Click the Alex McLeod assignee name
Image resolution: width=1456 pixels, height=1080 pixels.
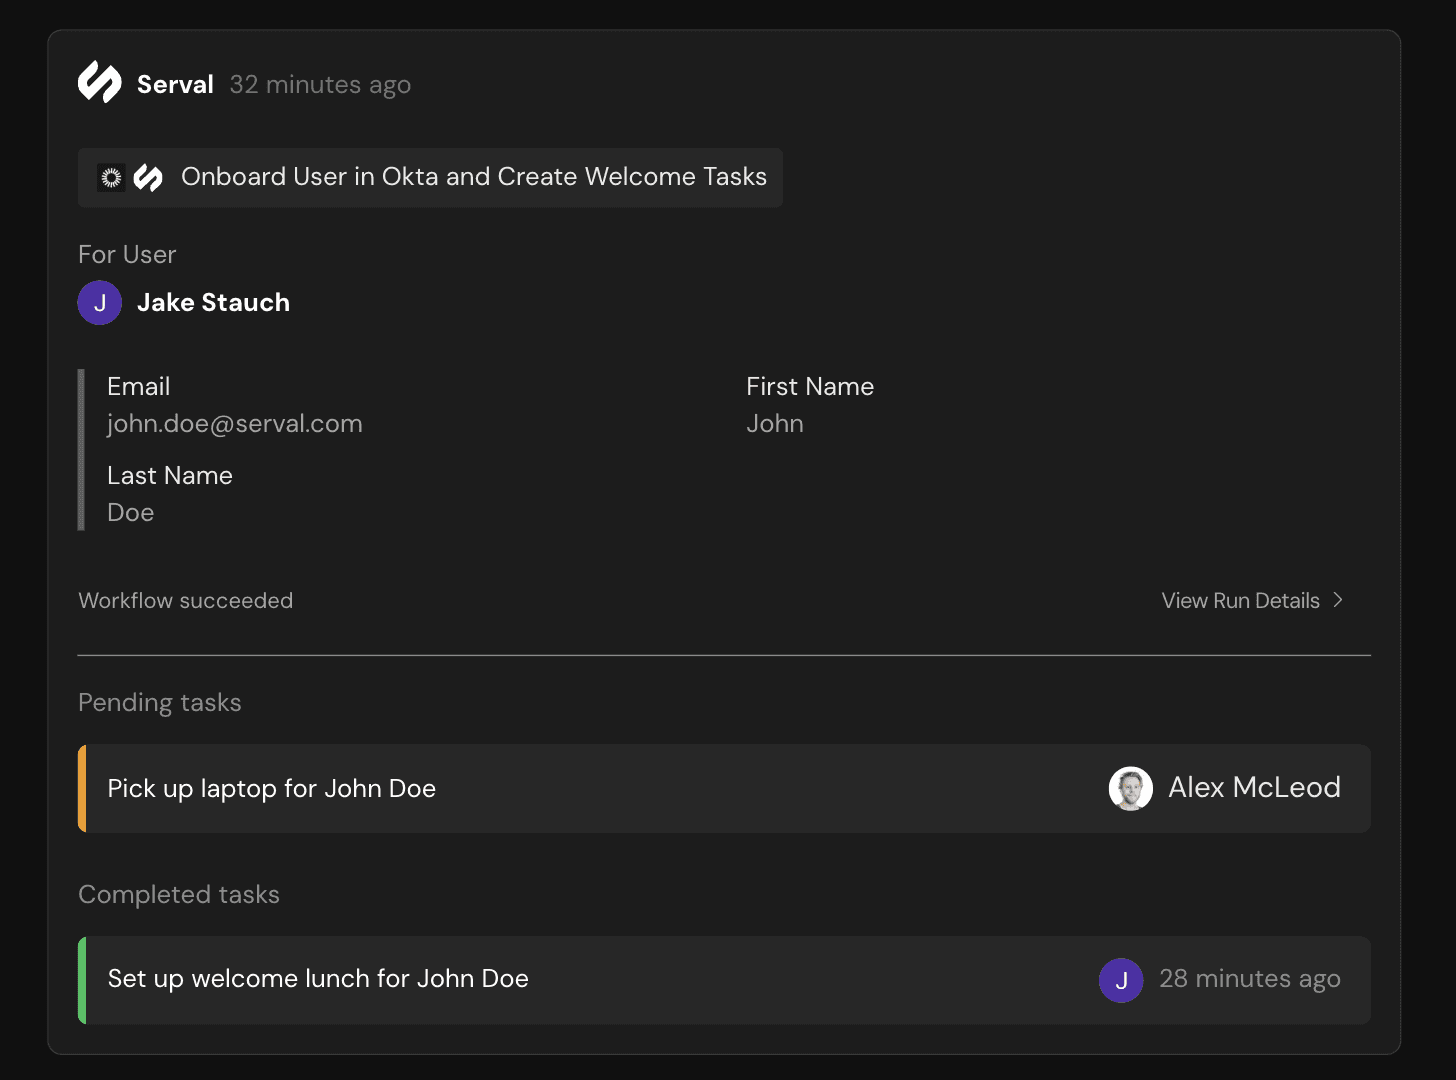click(x=1254, y=788)
